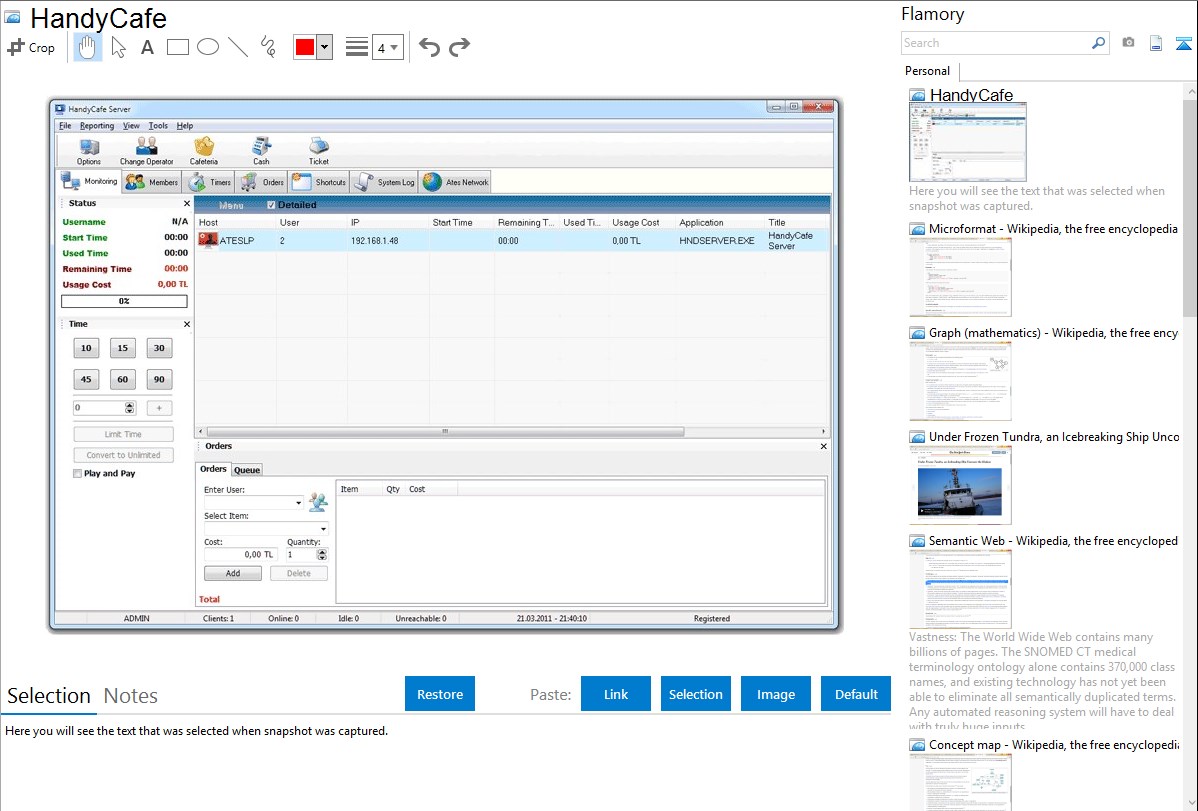Click the Restore button
1198x811 pixels.
[x=440, y=694]
